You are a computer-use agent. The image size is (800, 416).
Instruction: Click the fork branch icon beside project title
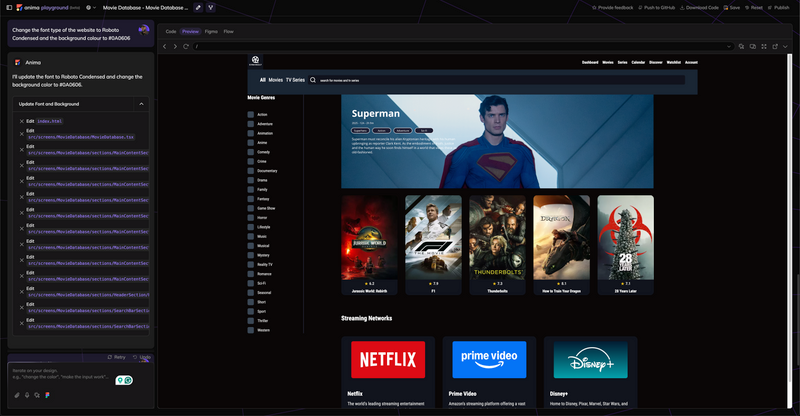tap(210, 8)
